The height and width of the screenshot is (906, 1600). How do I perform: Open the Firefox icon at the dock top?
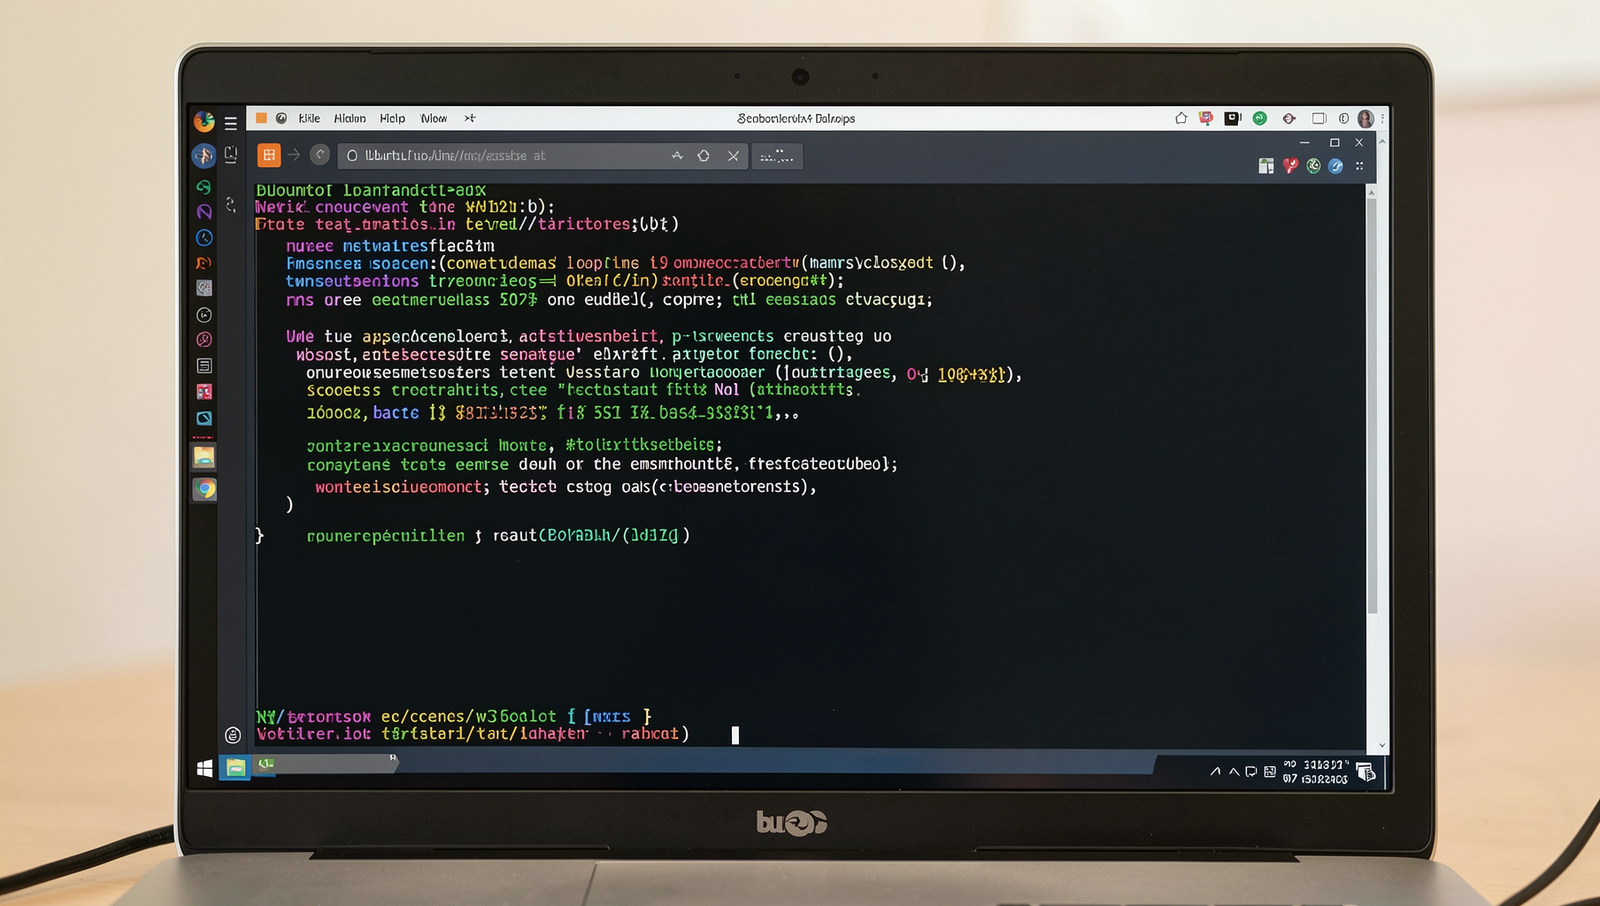(x=204, y=122)
